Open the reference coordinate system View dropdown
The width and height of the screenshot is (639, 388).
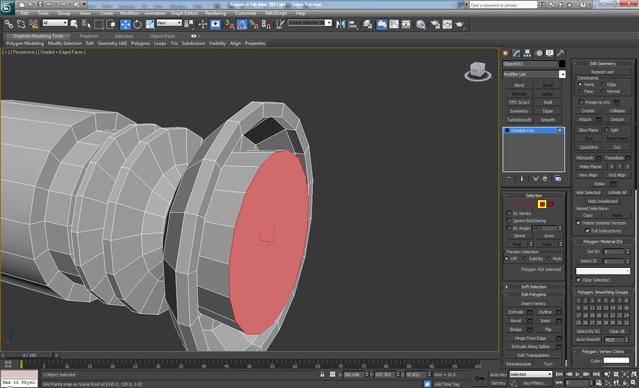pyautogui.click(x=169, y=23)
